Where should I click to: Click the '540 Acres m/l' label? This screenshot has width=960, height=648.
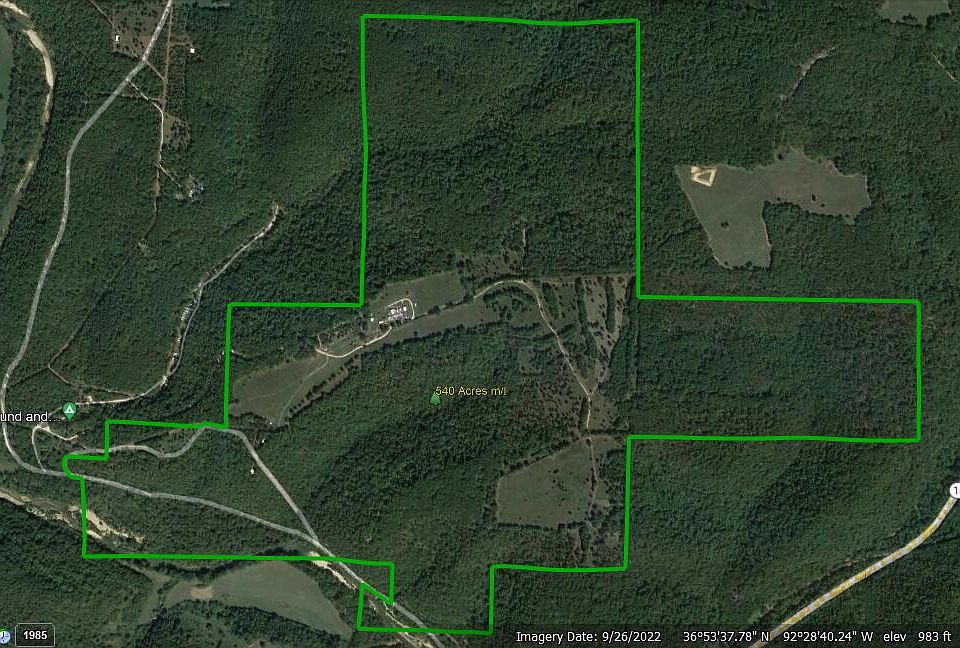471,391
